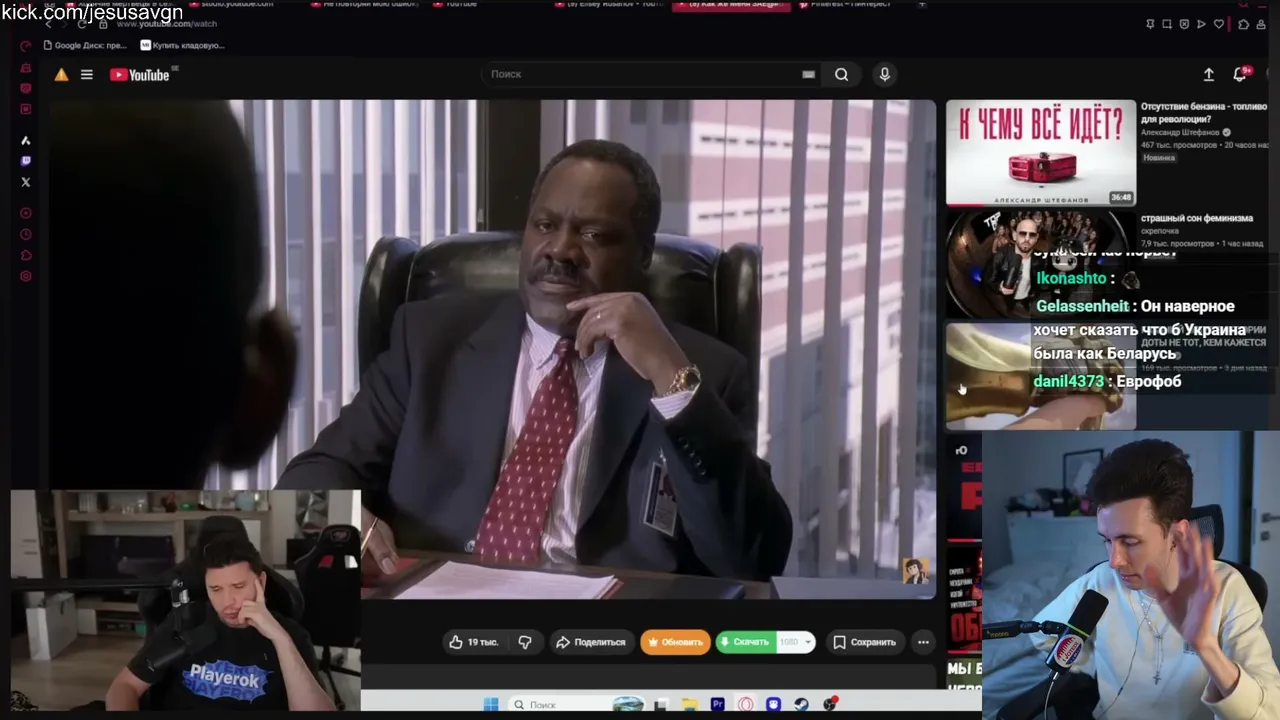Run the YouTube search magnifier button
The image size is (1280, 720).
pos(841,74)
